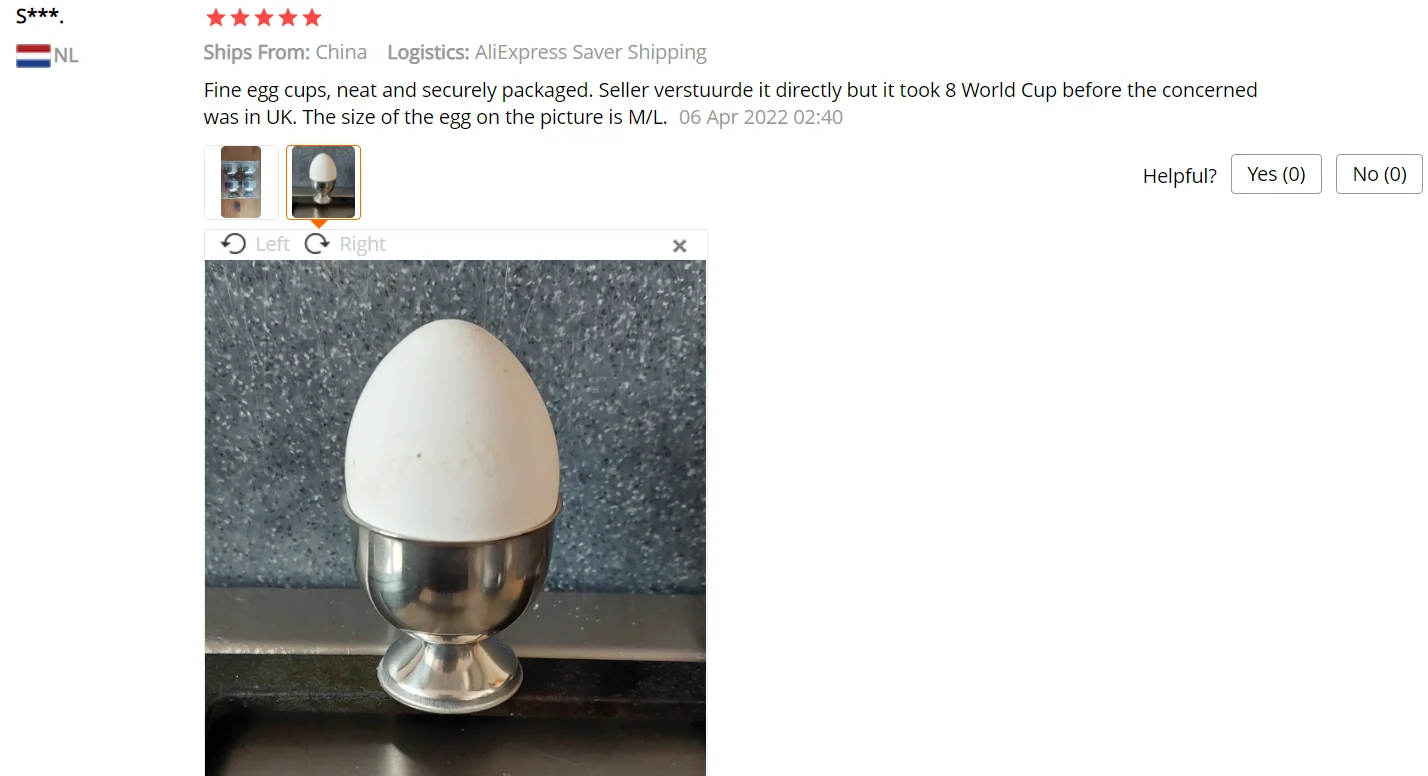Screen dimensions: 1428x776
Task: Click the NL country label
Action: (66, 55)
